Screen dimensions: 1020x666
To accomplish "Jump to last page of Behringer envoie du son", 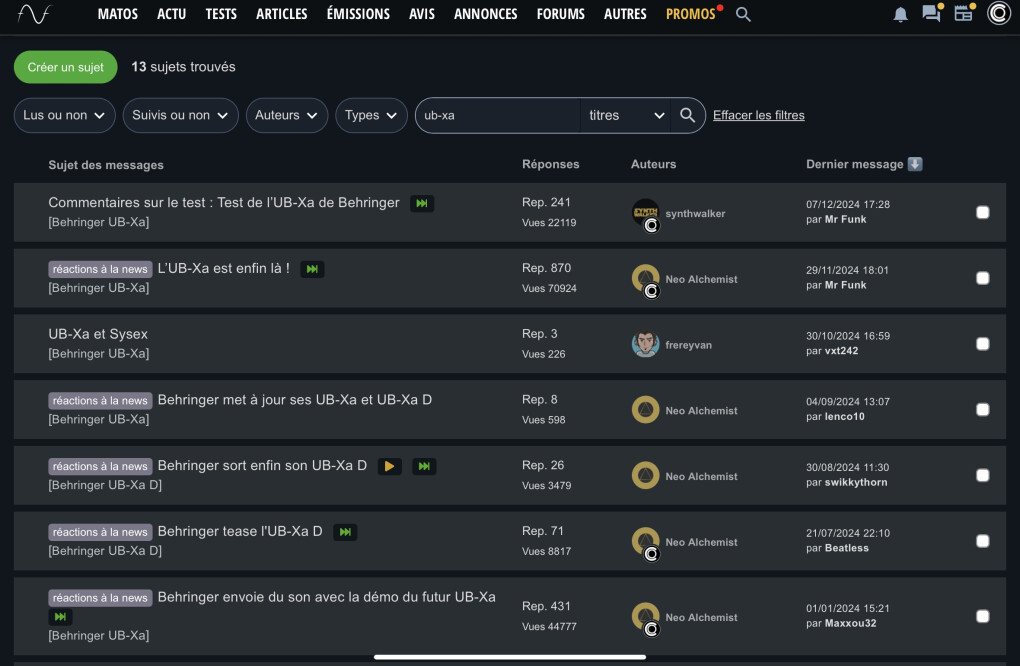I will (60, 617).
